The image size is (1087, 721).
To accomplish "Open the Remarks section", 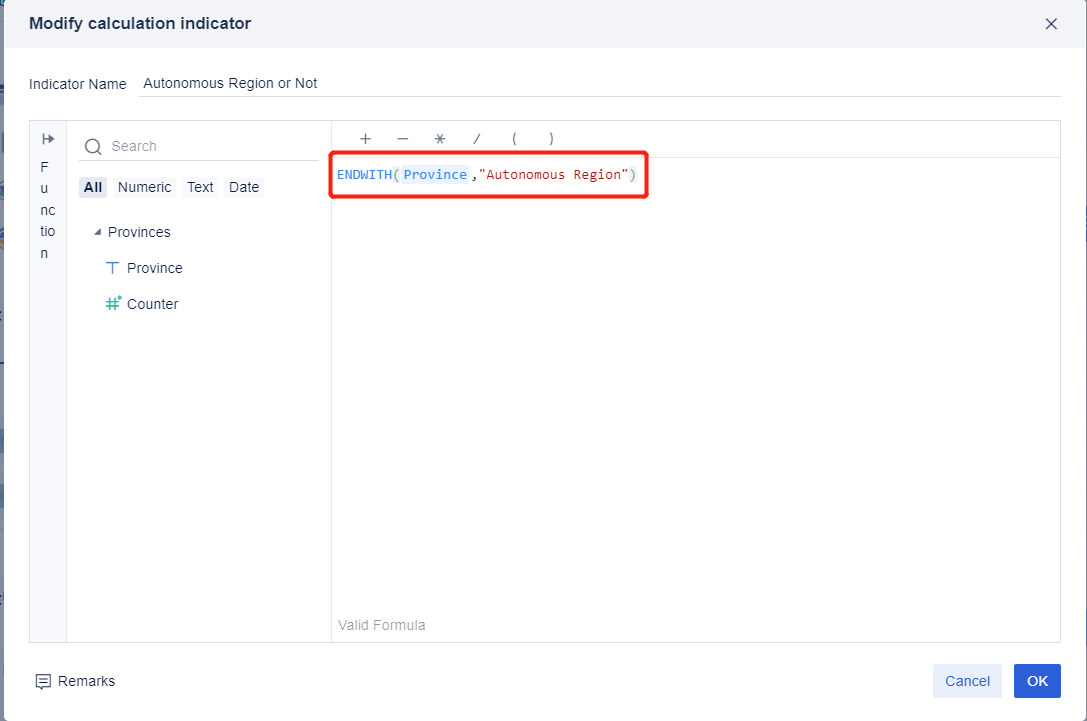I will pos(75,681).
